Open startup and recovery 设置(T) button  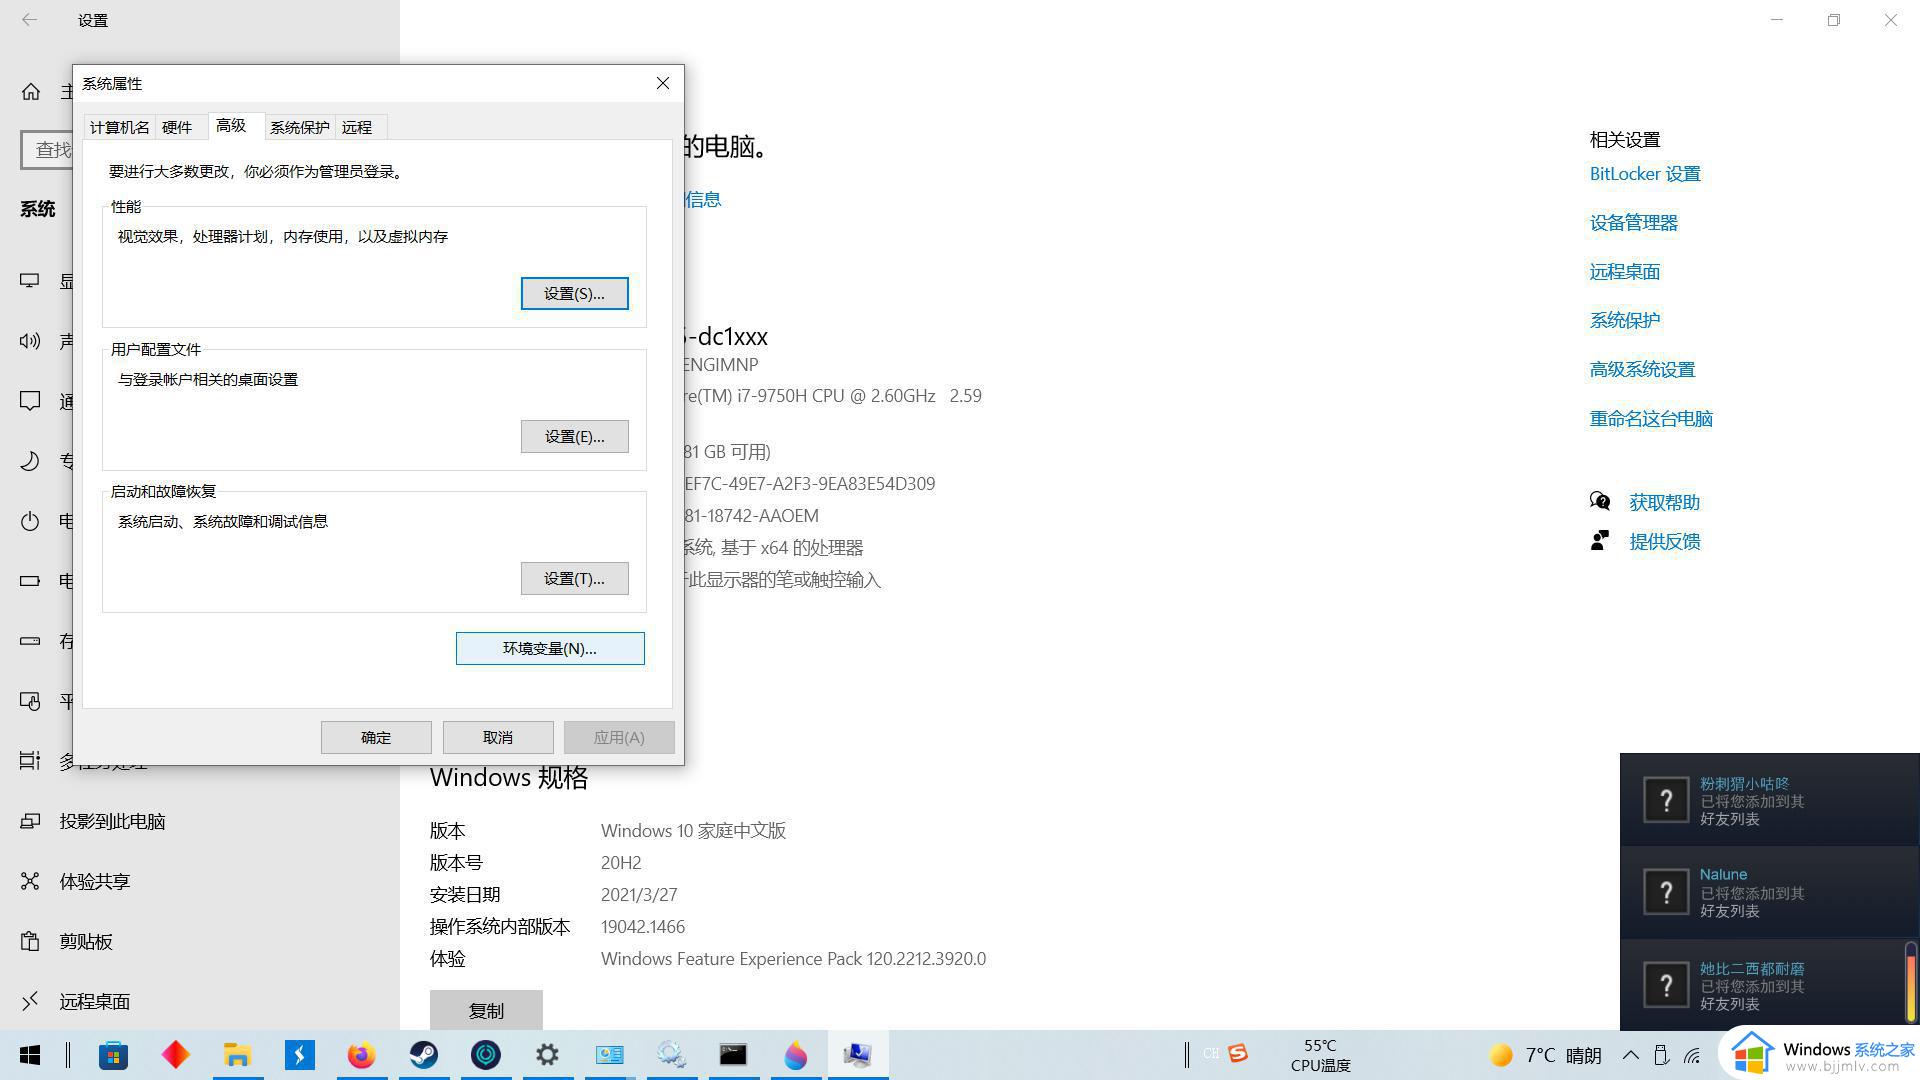[574, 578]
